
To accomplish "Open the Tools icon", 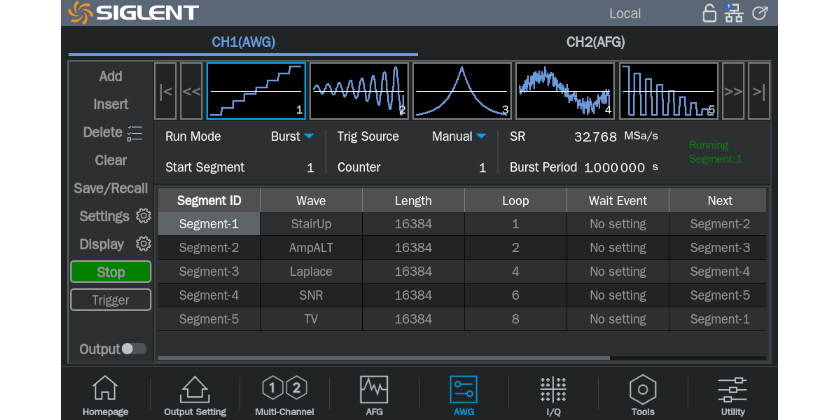I will pos(642,395).
